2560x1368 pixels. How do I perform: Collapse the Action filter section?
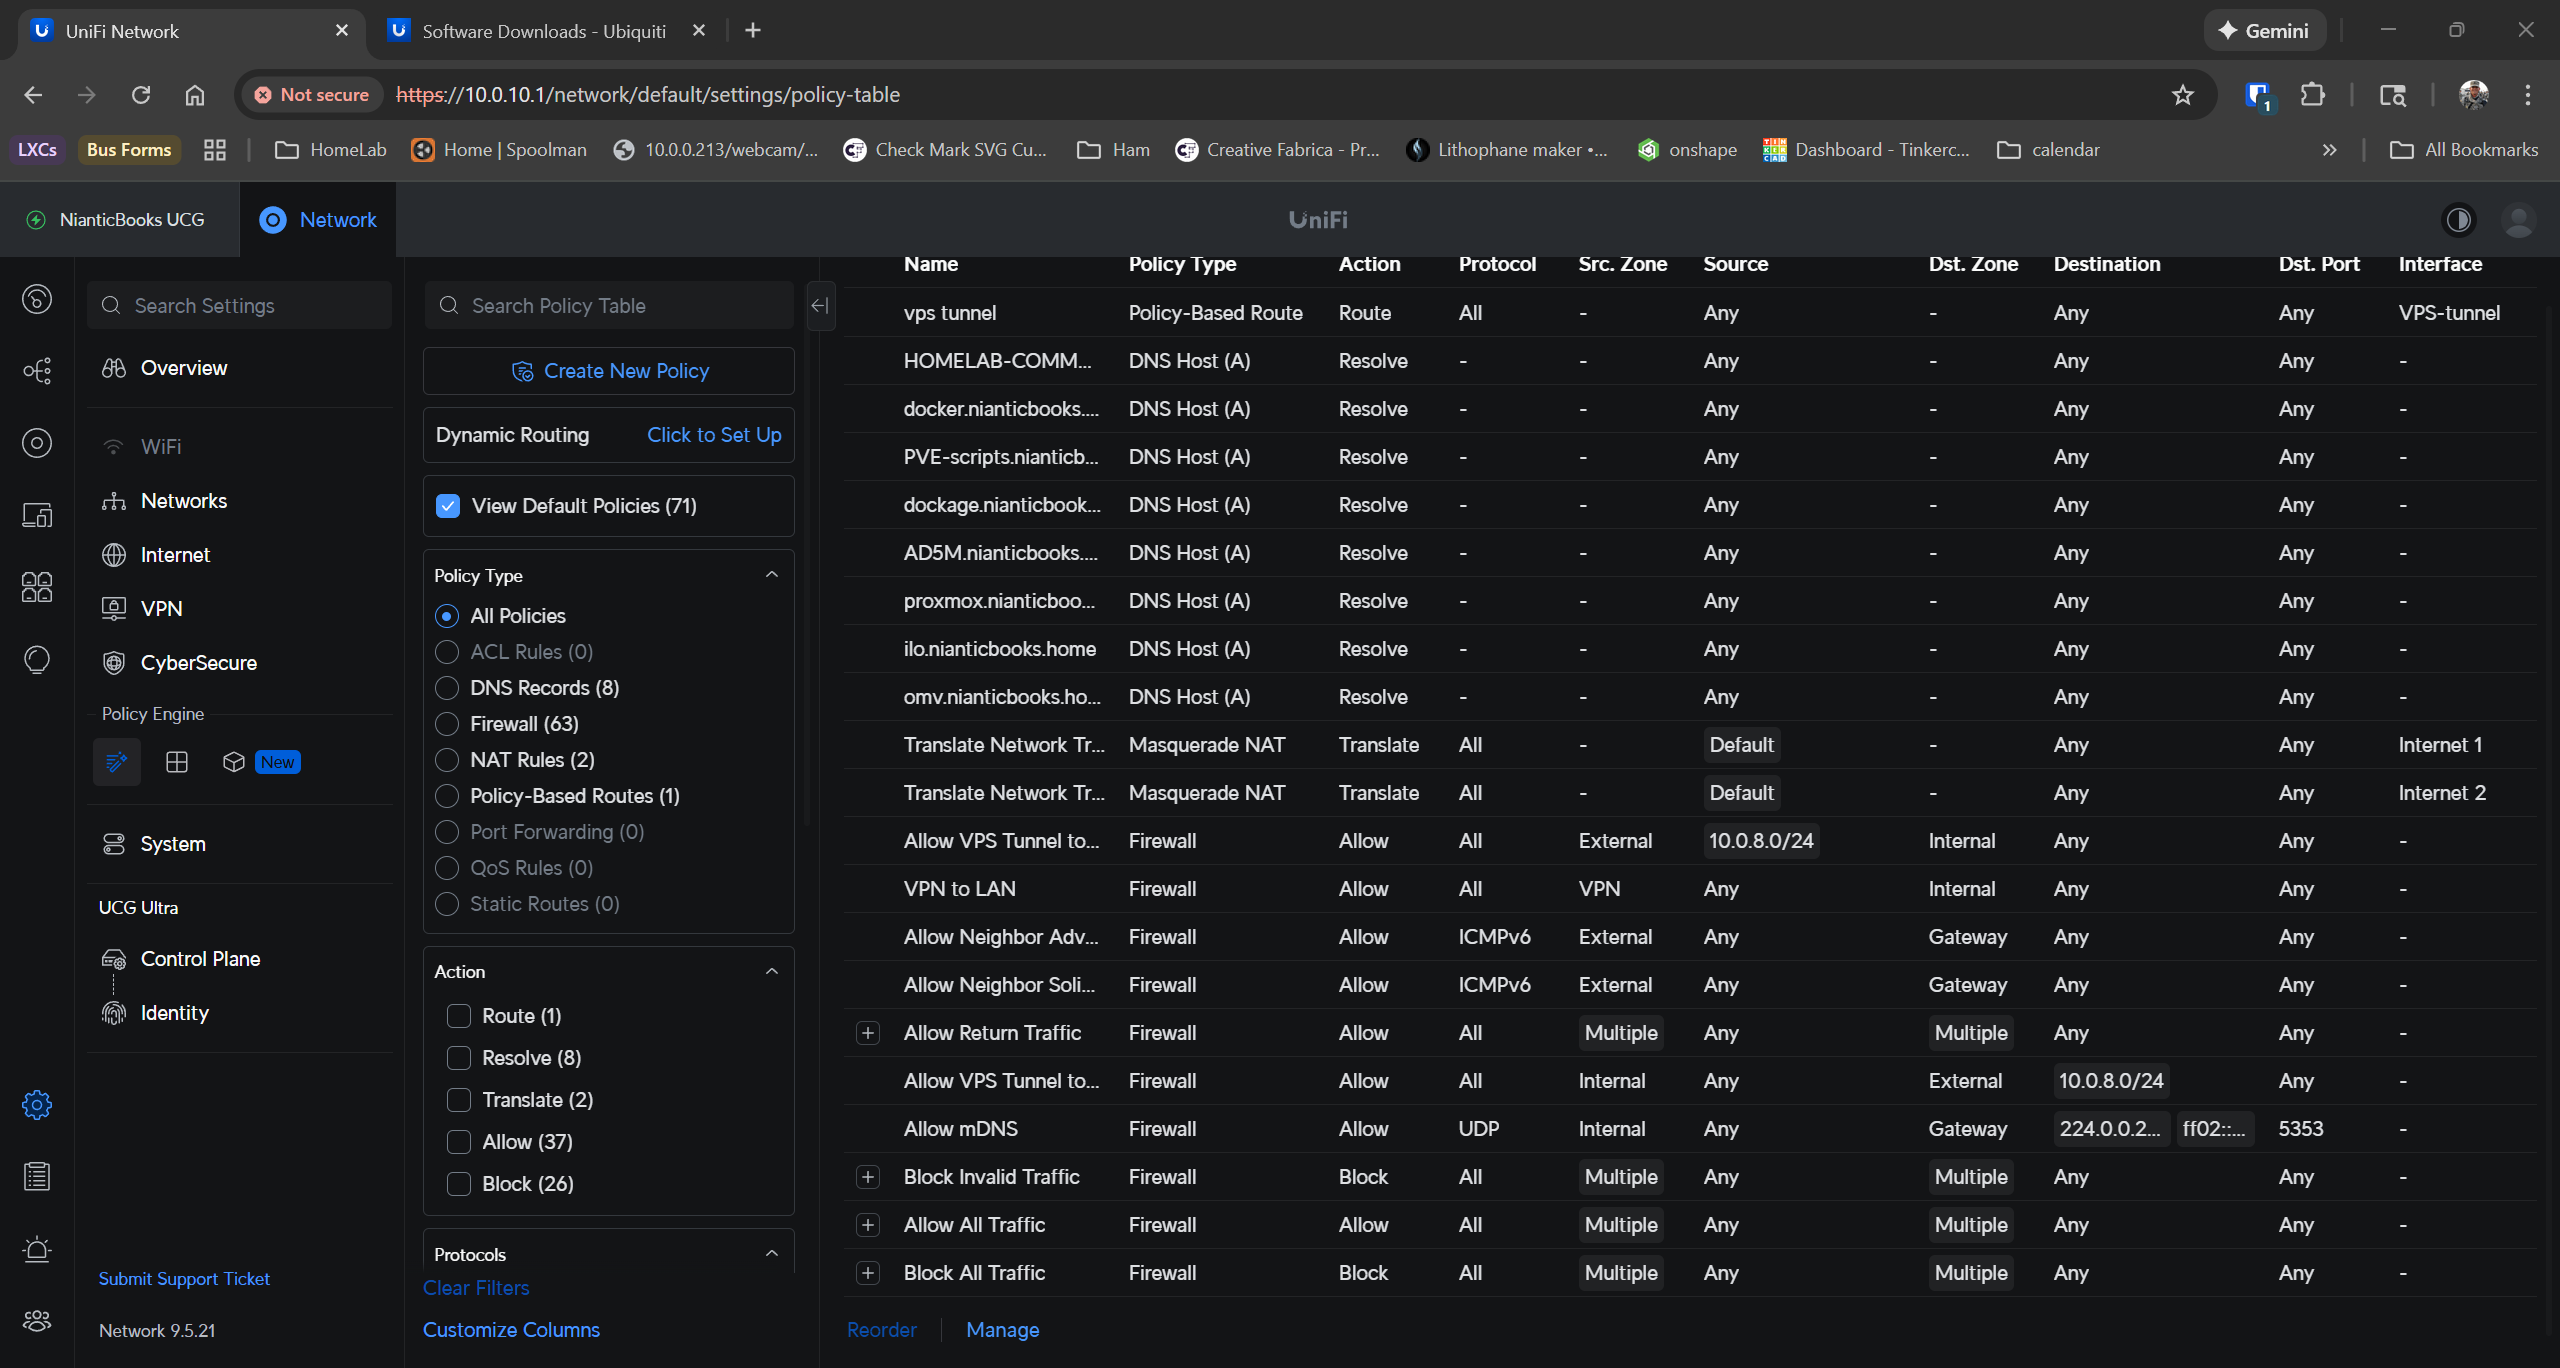(x=772, y=972)
